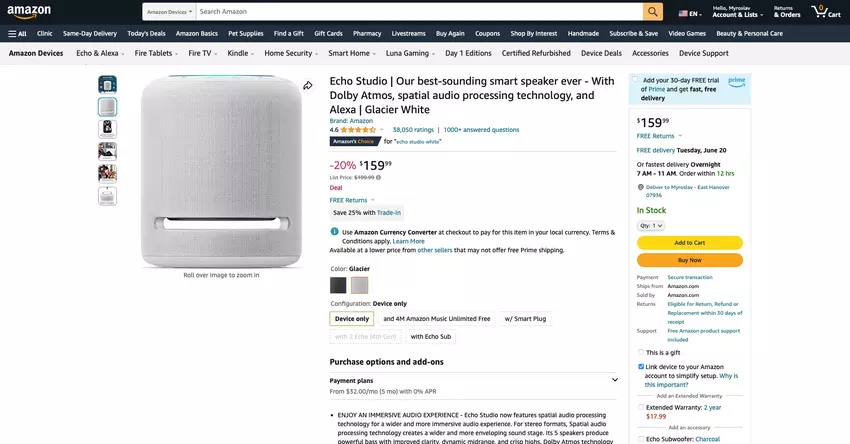Open the Today's Deals nav item
The image size is (850, 444).
click(146, 33)
